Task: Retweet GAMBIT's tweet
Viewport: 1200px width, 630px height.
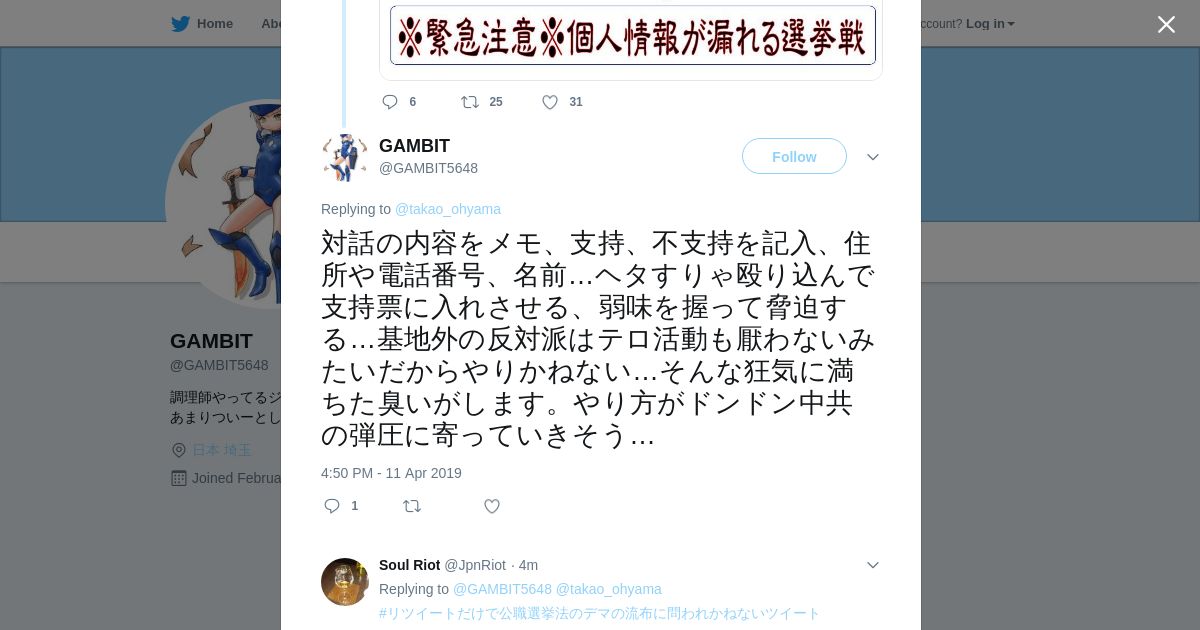Action: (412, 506)
